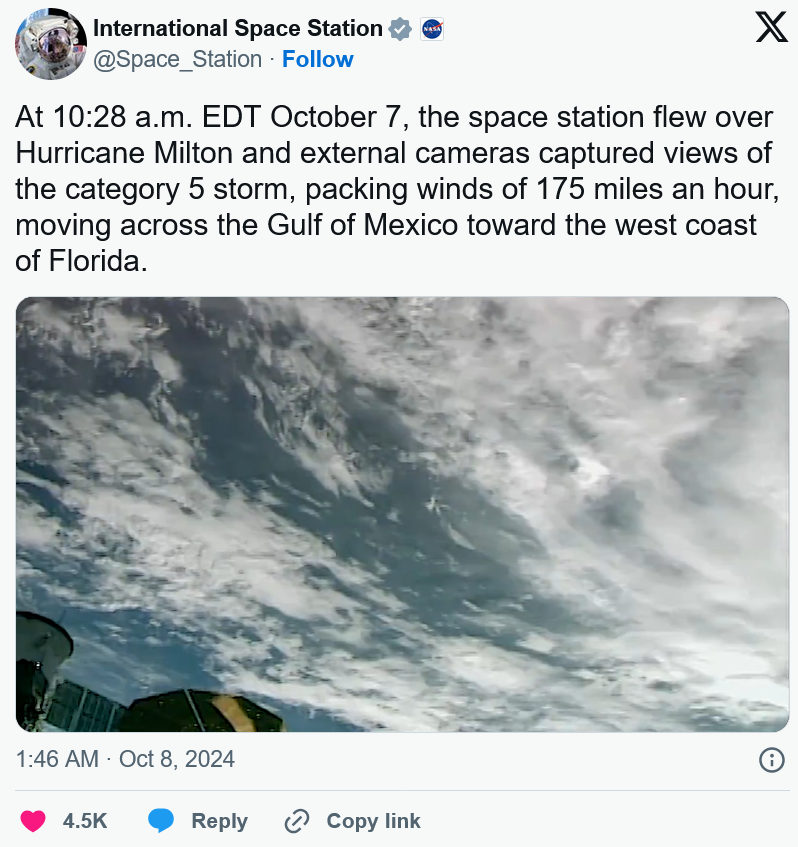Click the blue verified checkmark badge
Screen dimensions: 798x847
point(400,29)
